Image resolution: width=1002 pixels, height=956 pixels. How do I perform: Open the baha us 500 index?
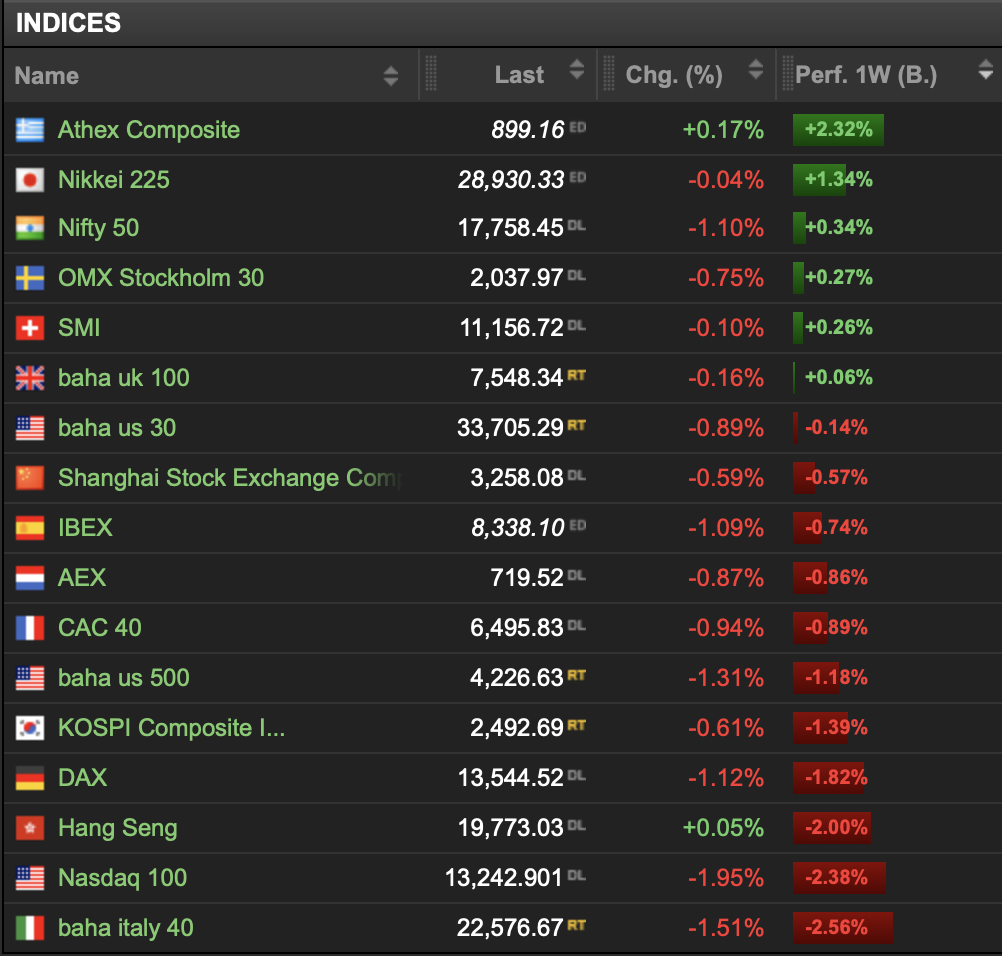[x=124, y=677]
